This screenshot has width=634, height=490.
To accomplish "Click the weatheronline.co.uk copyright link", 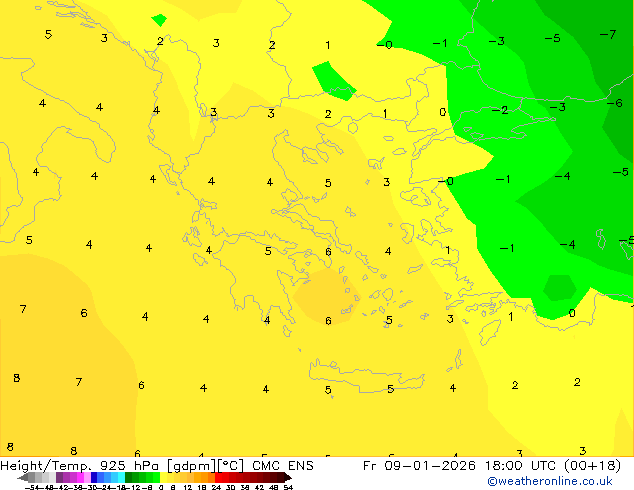I will click(550, 481).
